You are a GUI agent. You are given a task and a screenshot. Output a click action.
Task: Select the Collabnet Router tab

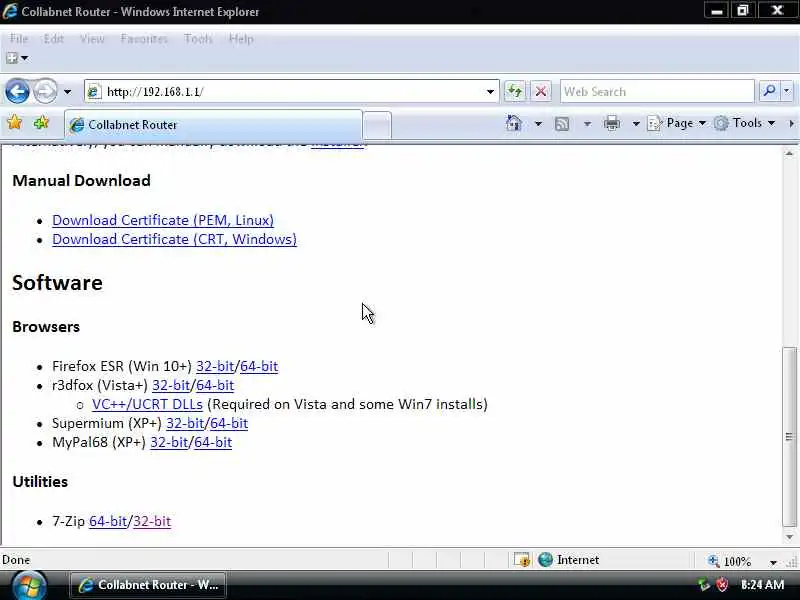(x=213, y=125)
